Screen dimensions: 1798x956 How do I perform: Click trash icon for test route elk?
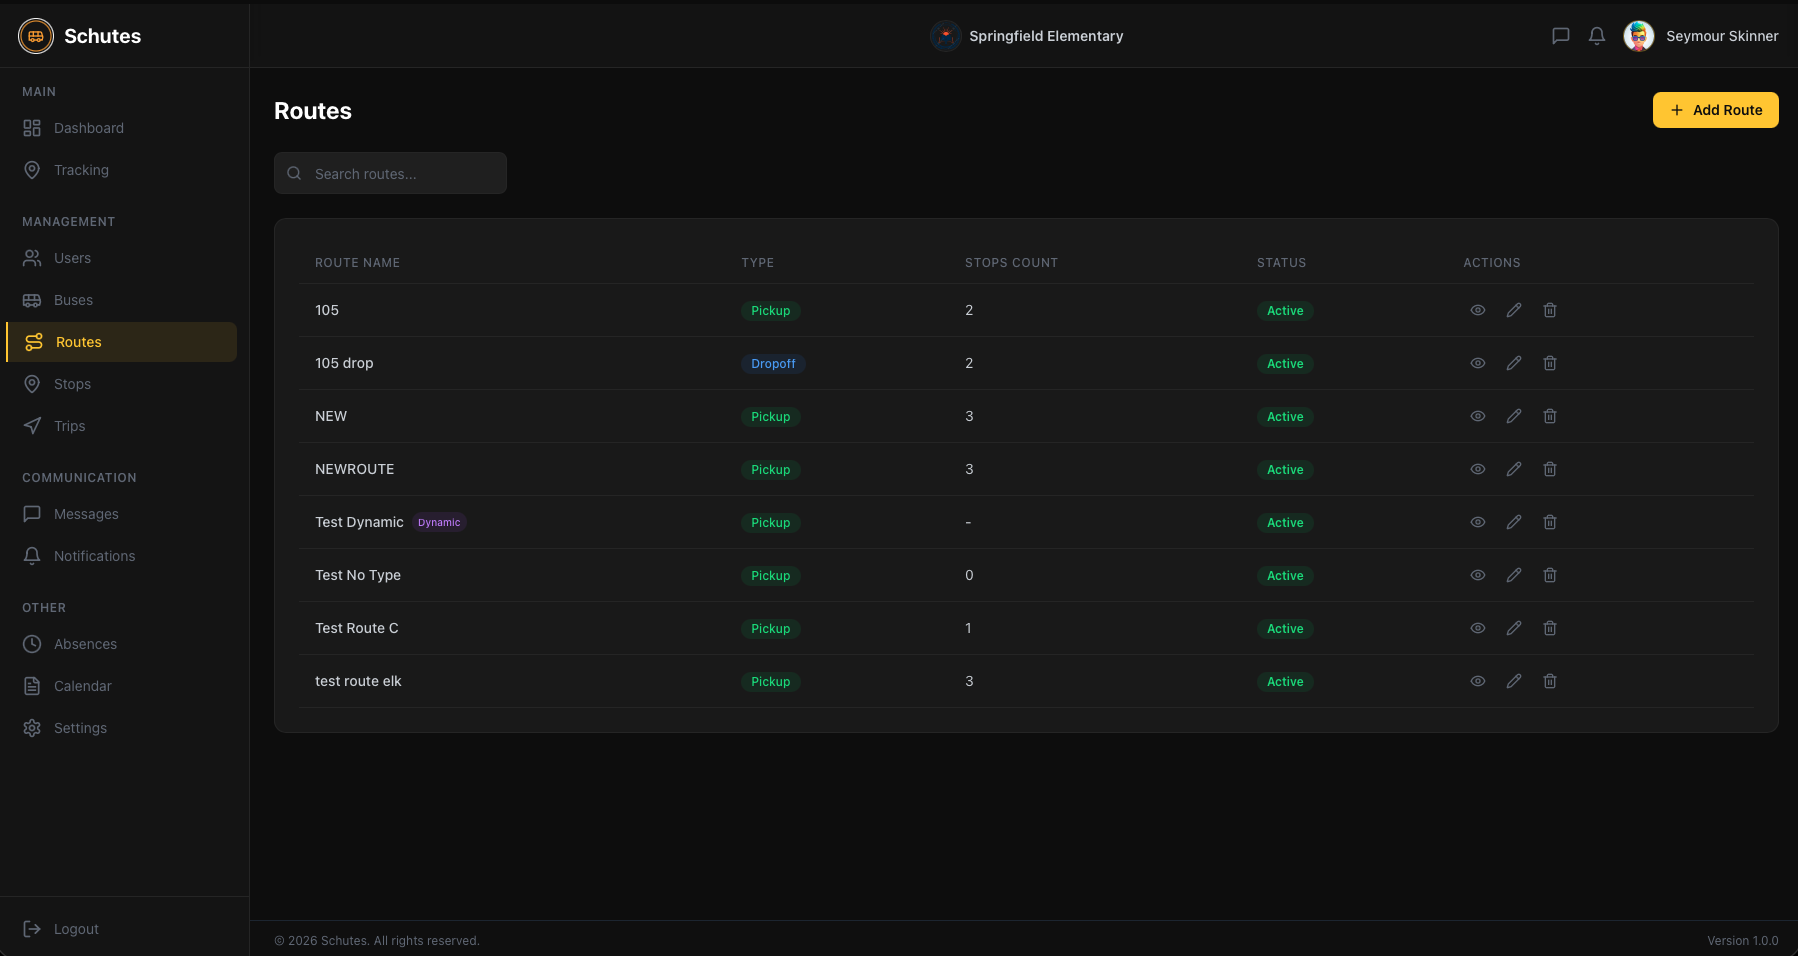click(1549, 681)
